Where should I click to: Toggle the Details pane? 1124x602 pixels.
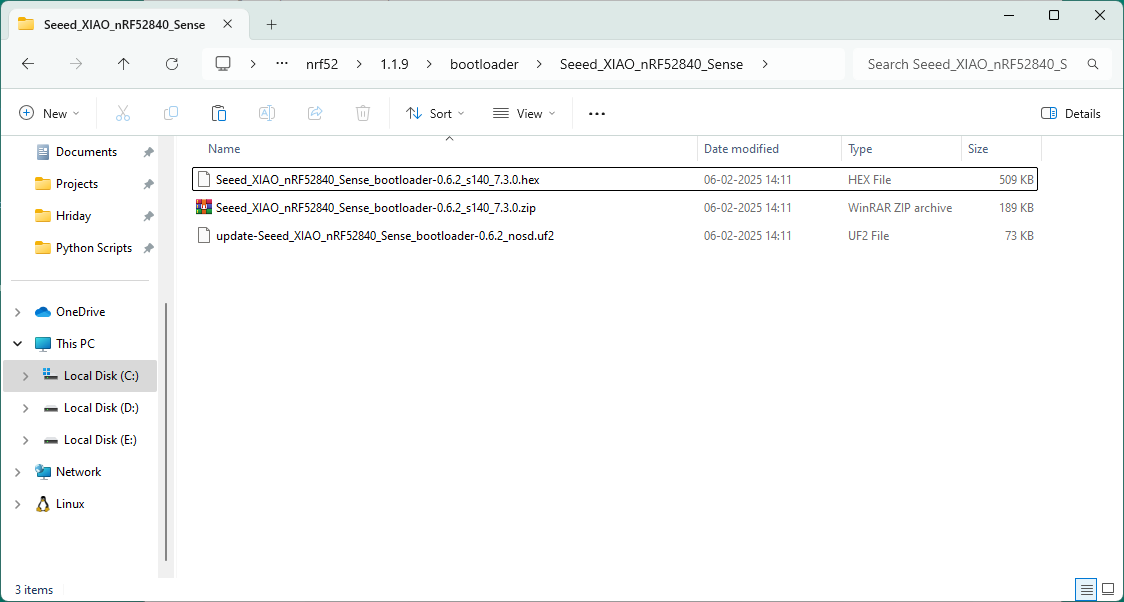pos(1070,113)
